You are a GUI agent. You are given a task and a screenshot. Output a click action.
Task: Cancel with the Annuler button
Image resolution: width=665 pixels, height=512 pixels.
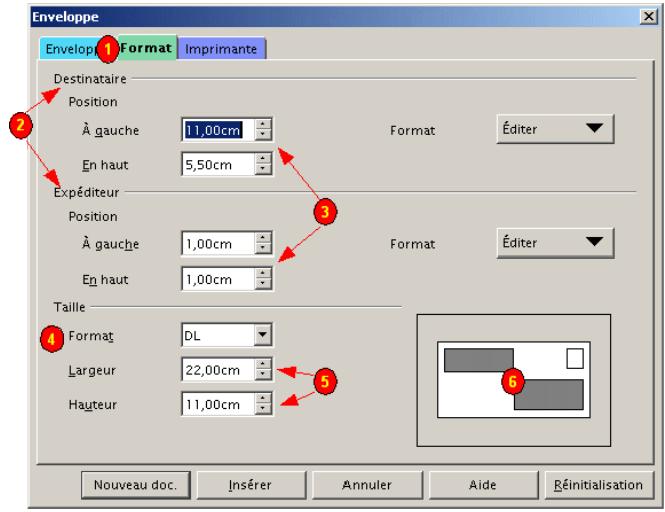367,485
